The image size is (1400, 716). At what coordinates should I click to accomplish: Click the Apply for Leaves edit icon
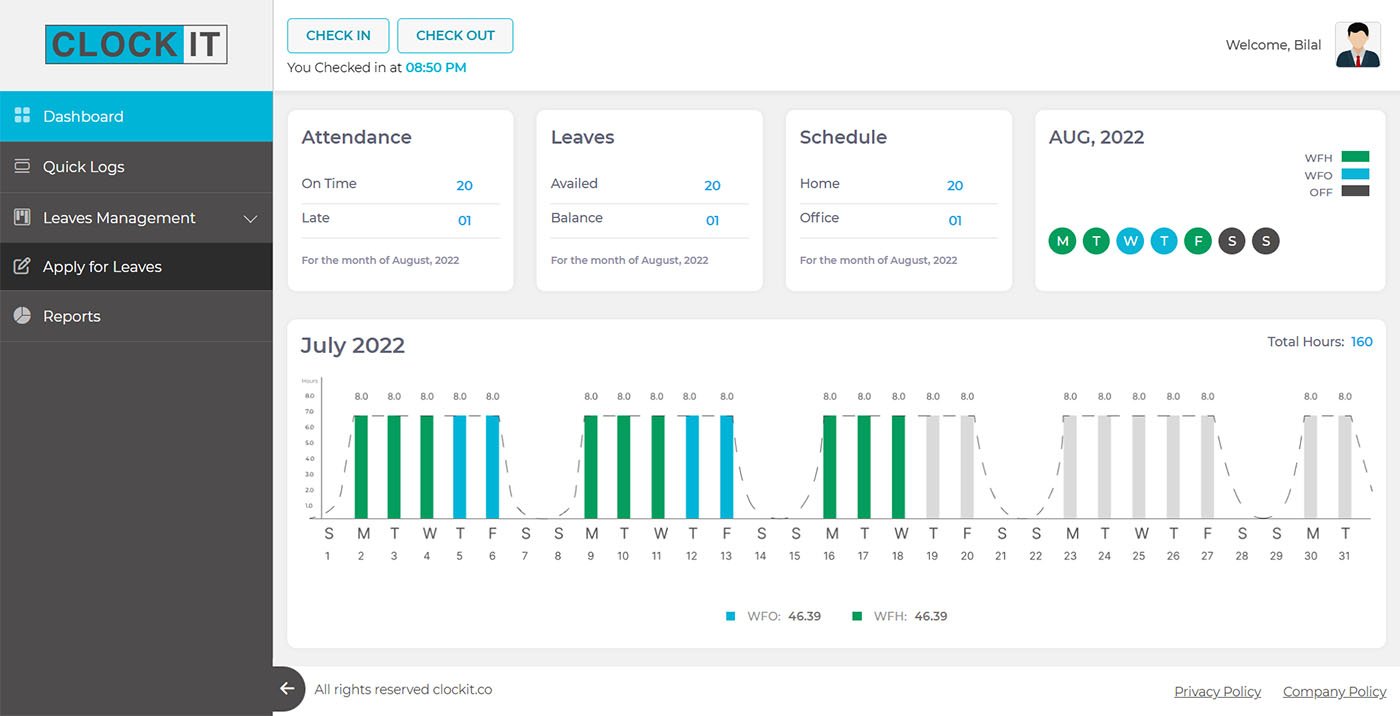pyautogui.click(x=22, y=266)
